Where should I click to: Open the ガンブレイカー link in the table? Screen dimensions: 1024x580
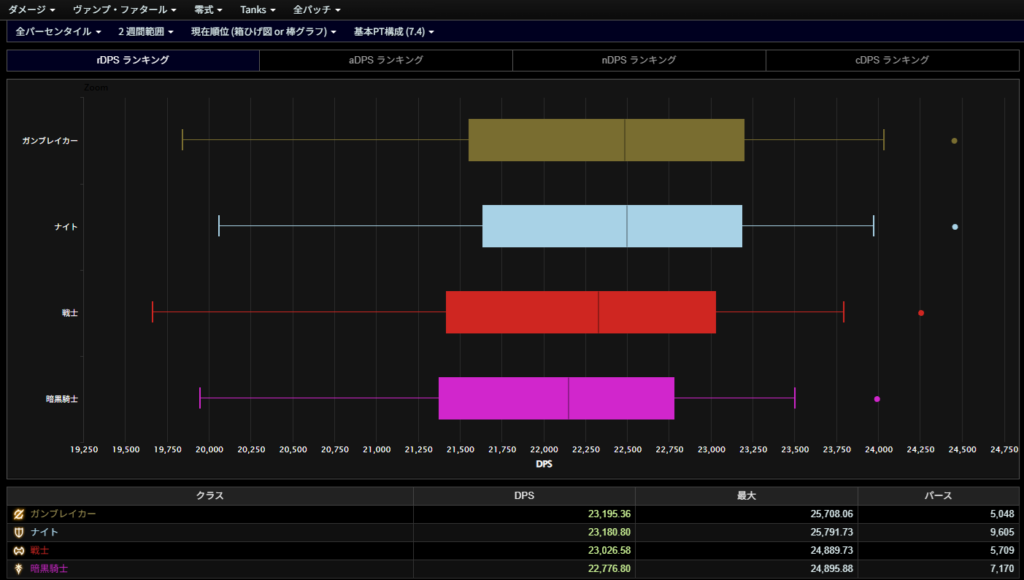pyautogui.click(x=63, y=514)
